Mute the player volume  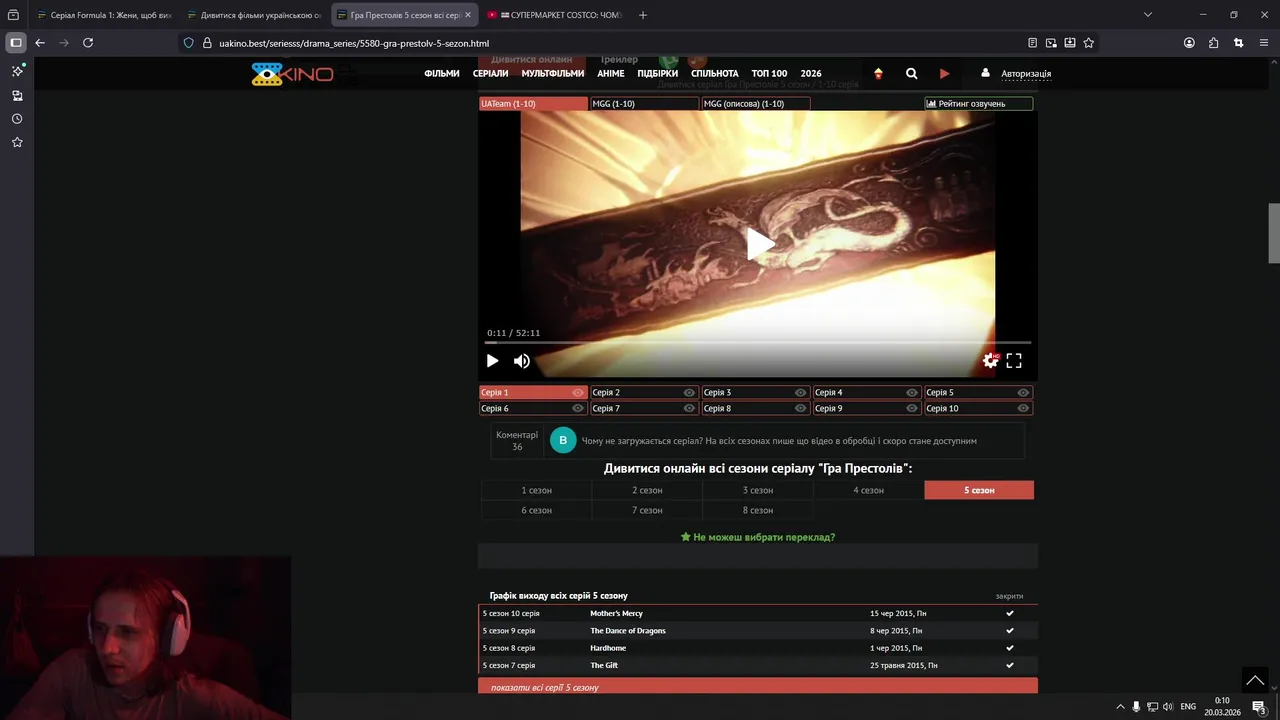522,361
